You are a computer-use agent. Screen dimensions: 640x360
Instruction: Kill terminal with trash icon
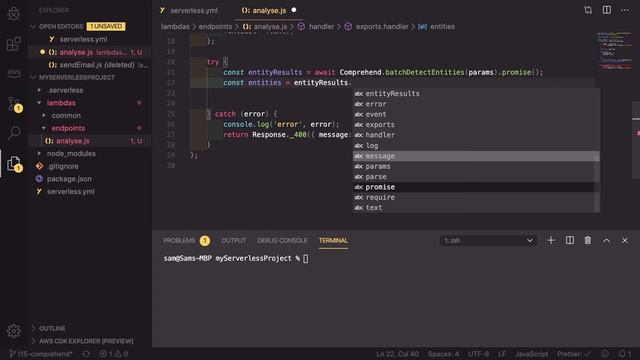[588, 240]
